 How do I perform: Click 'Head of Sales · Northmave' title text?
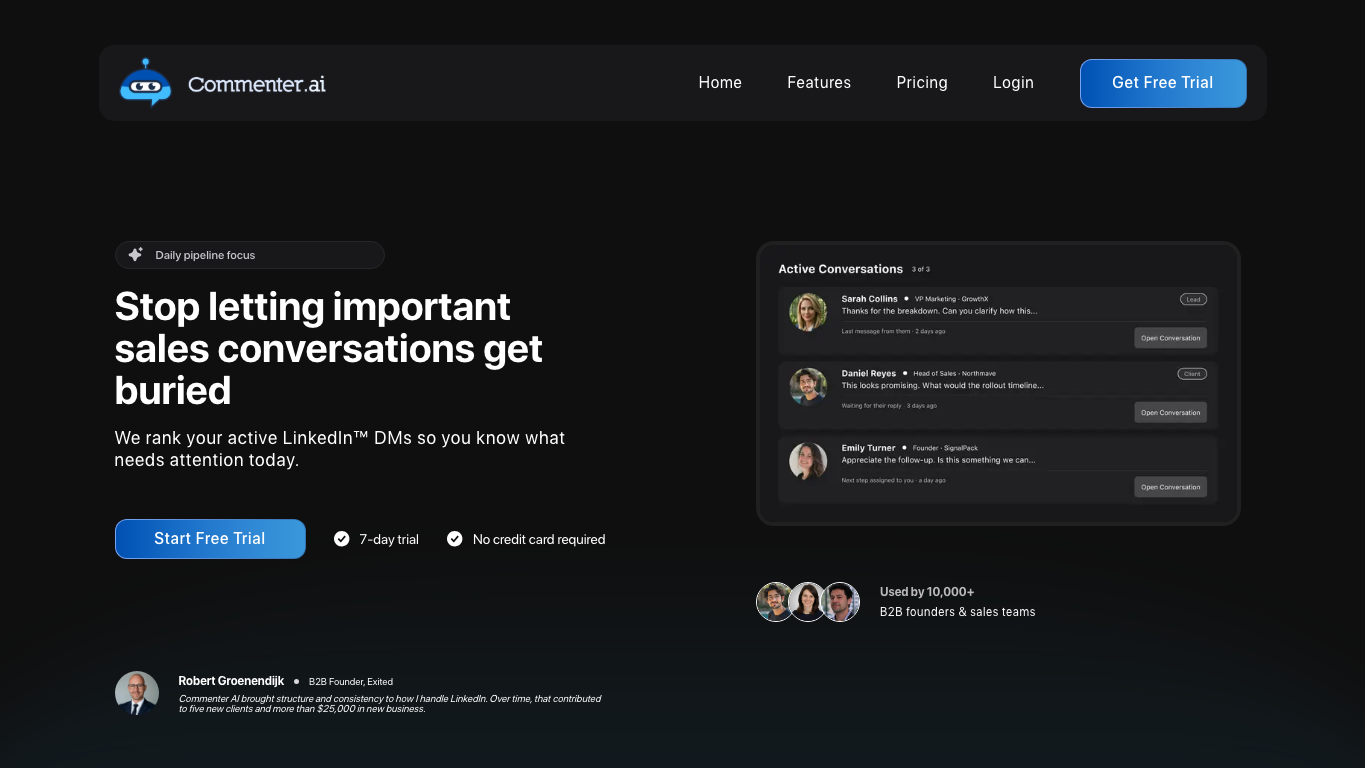coord(954,374)
